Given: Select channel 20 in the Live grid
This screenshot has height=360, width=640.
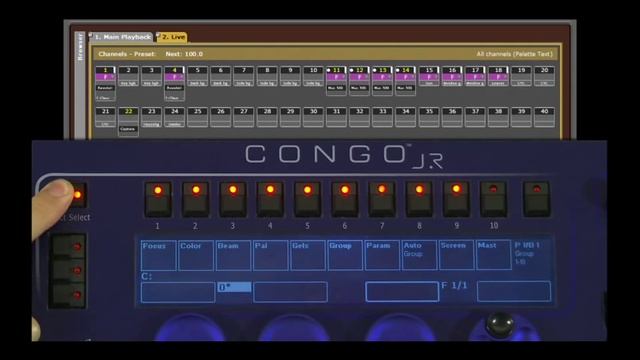Looking at the screenshot, I should (544, 76).
